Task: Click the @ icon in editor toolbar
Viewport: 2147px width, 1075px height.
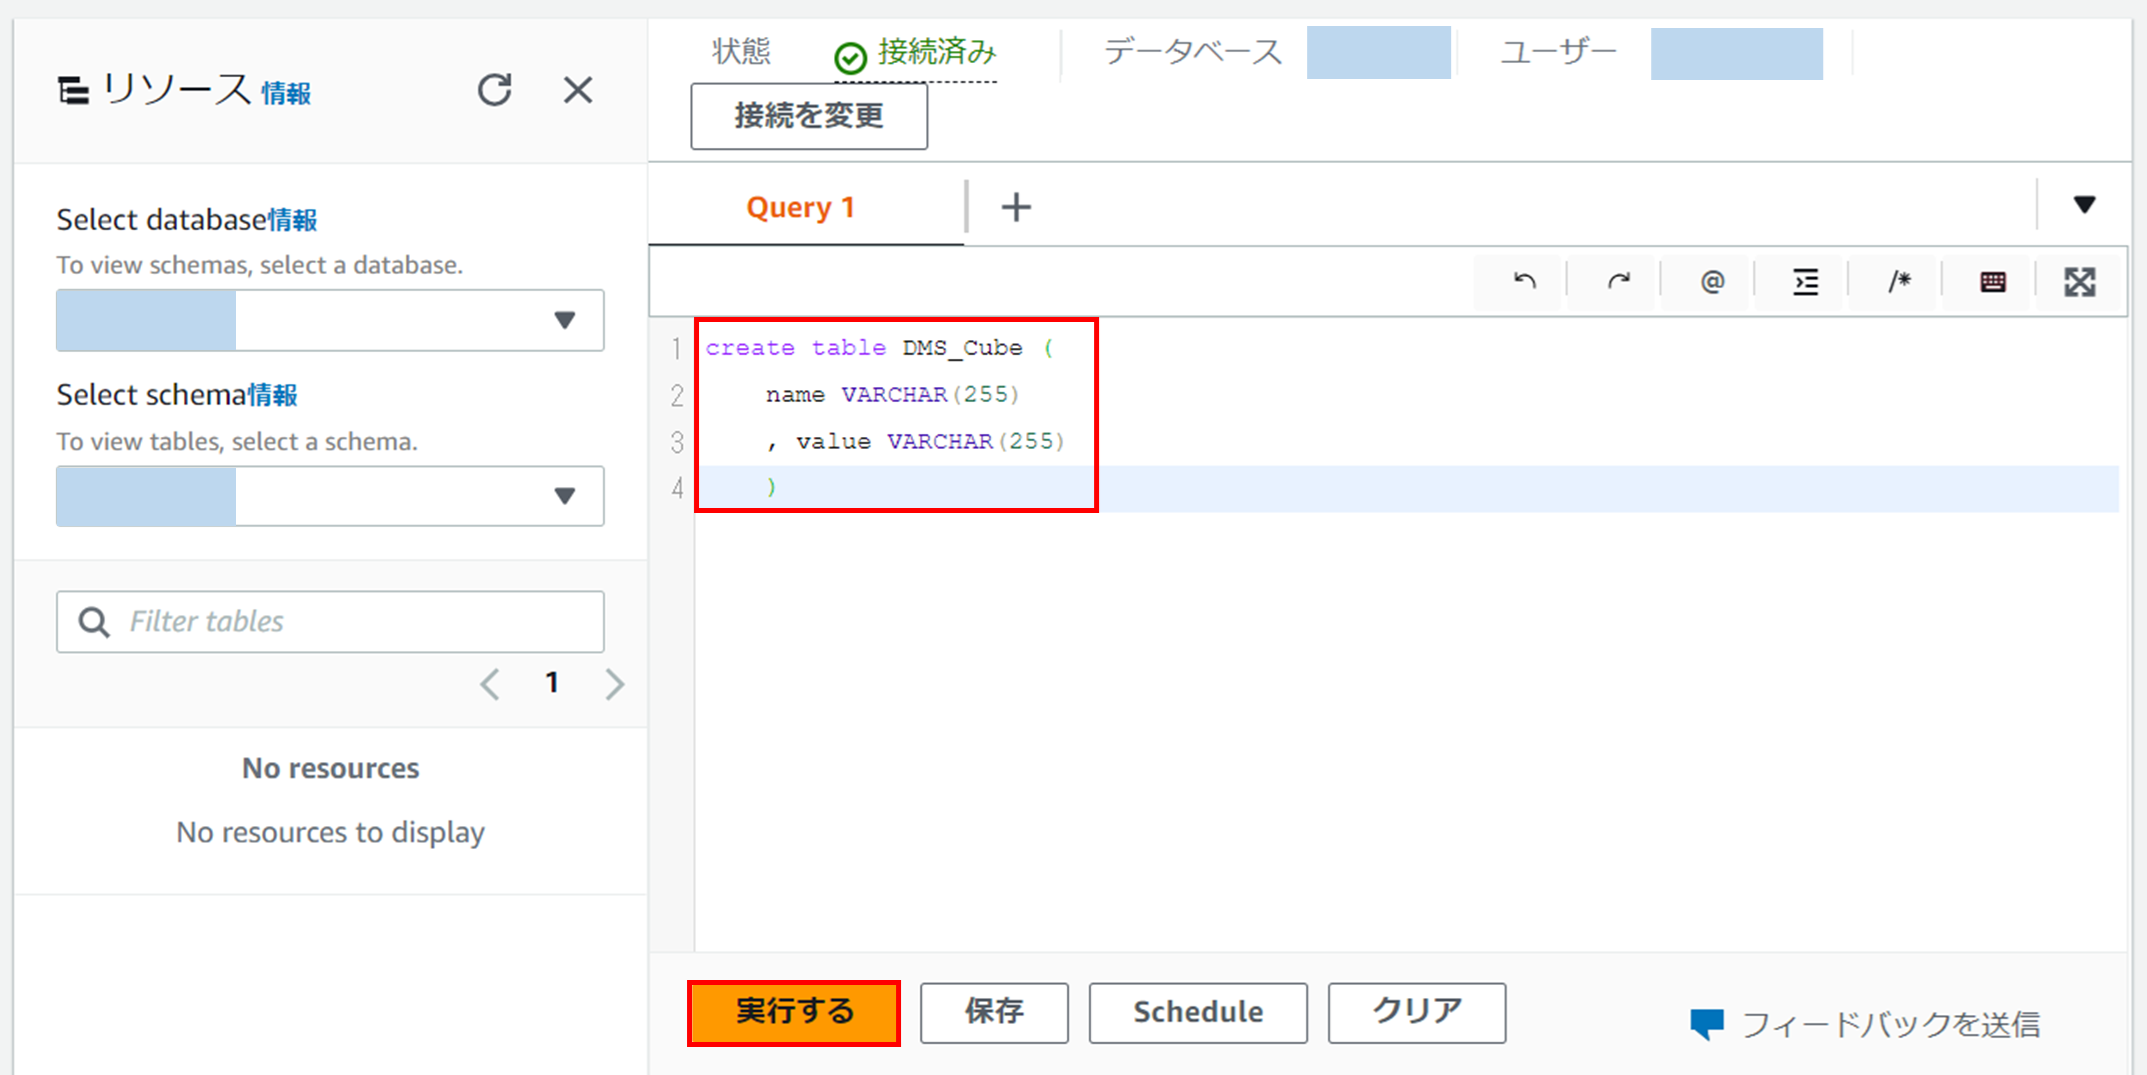Action: click(1712, 282)
